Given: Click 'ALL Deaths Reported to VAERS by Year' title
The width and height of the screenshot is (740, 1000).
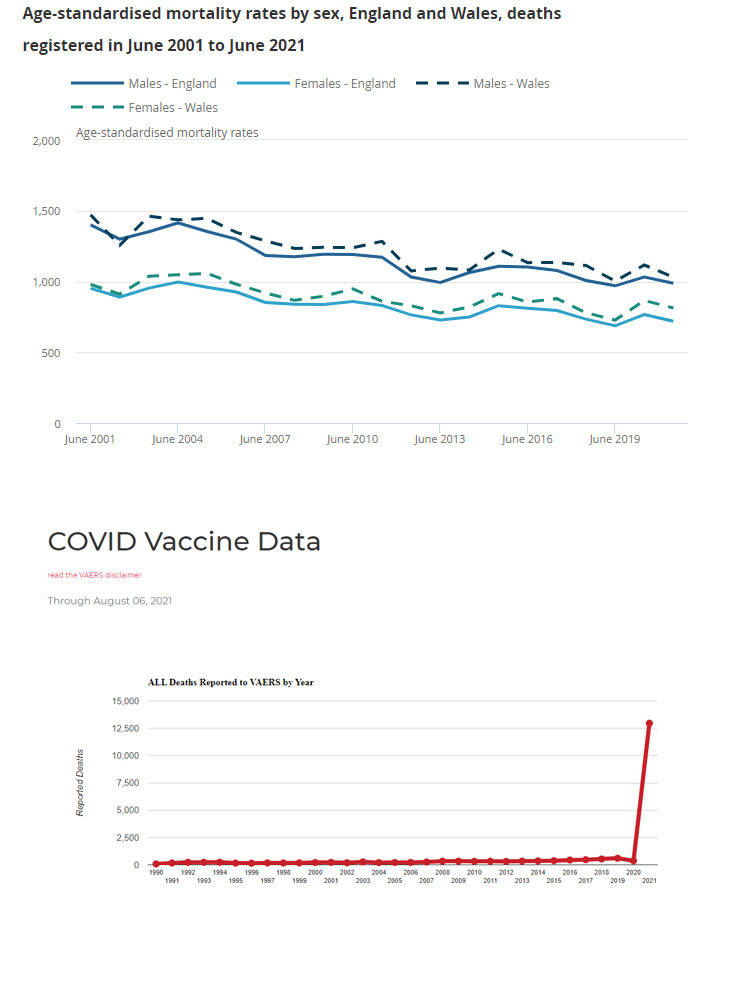Looking at the screenshot, I should coord(231,682).
